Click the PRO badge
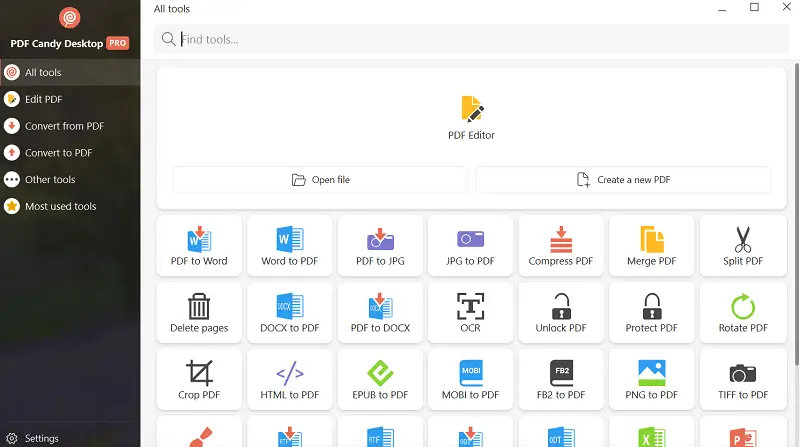 tap(117, 43)
